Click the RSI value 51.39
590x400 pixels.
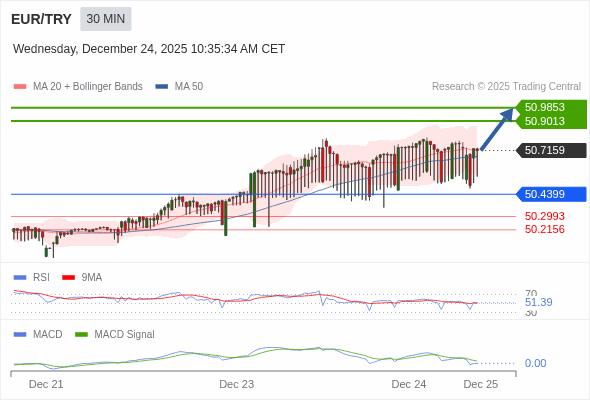(539, 303)
